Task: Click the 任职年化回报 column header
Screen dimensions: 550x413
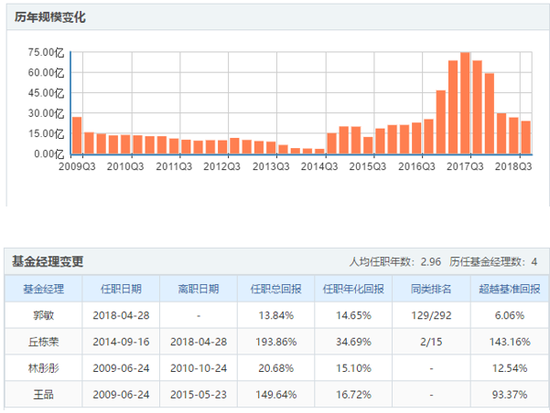Action: pos(354,289)
